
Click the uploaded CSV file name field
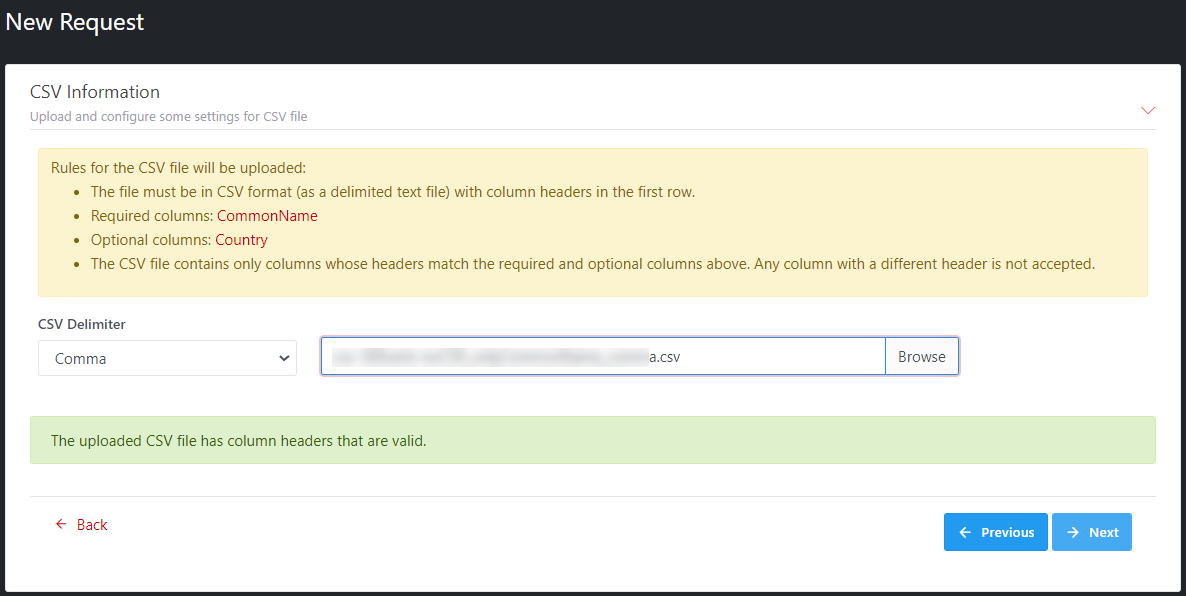click(602, 356)
